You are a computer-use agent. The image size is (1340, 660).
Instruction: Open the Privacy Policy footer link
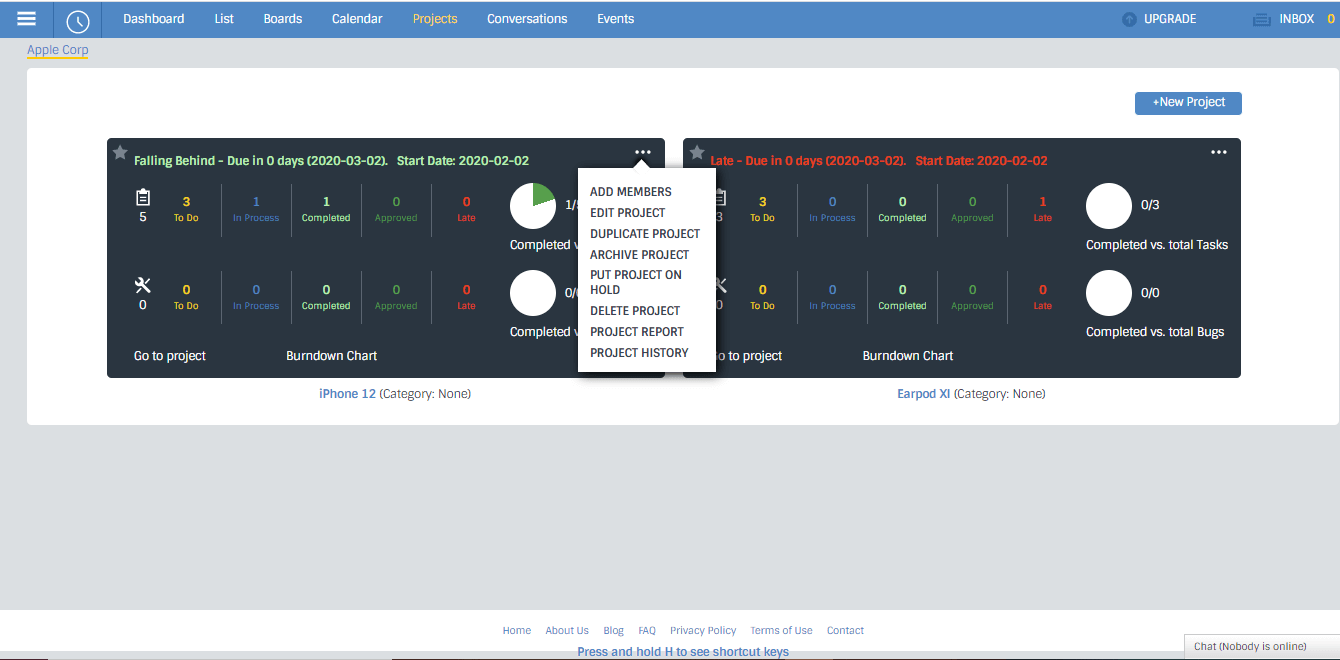[x=703, y=631]
